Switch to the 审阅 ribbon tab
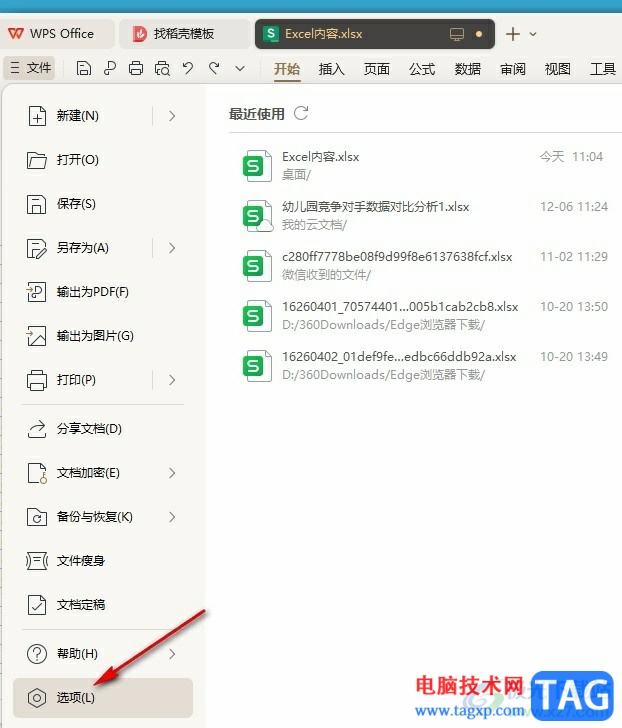The width and height of the screenshot is (622, 728). click(512, 69)
